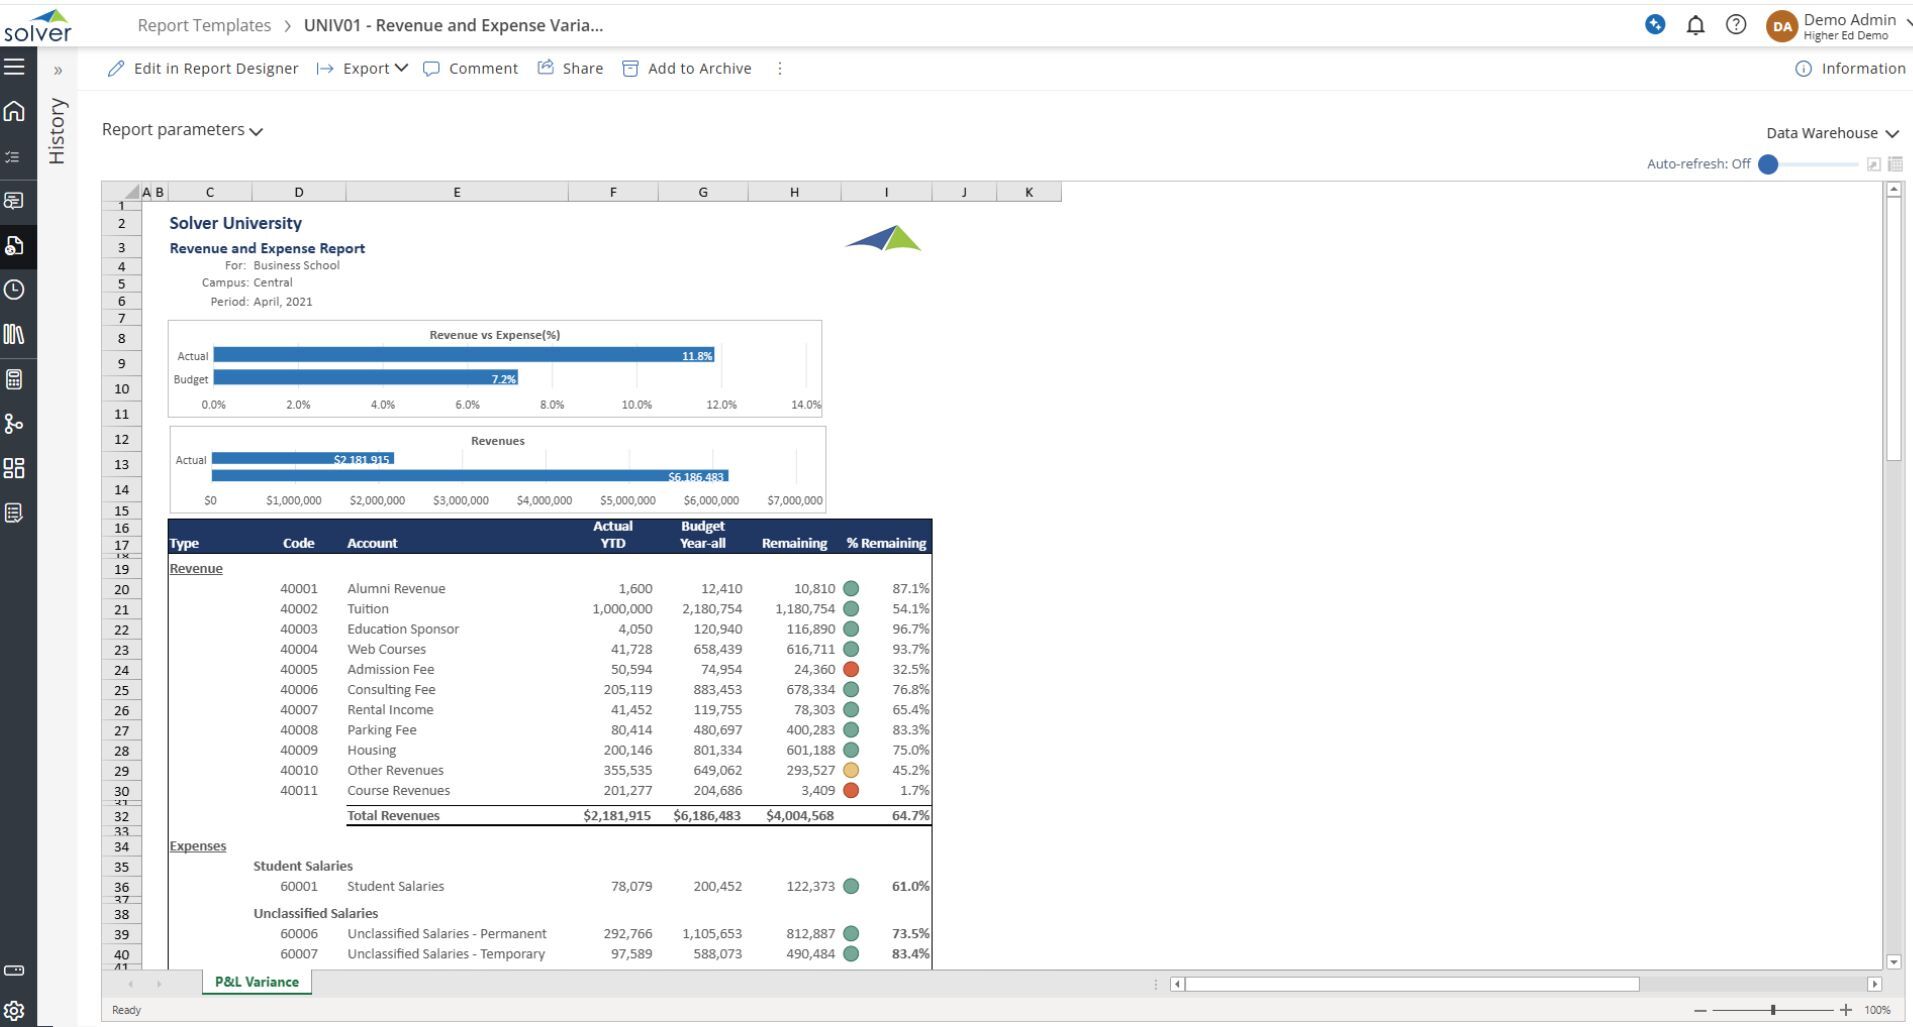Open the library books sidebar icon
This screenshot has width=1913, height=1027.
14,334
